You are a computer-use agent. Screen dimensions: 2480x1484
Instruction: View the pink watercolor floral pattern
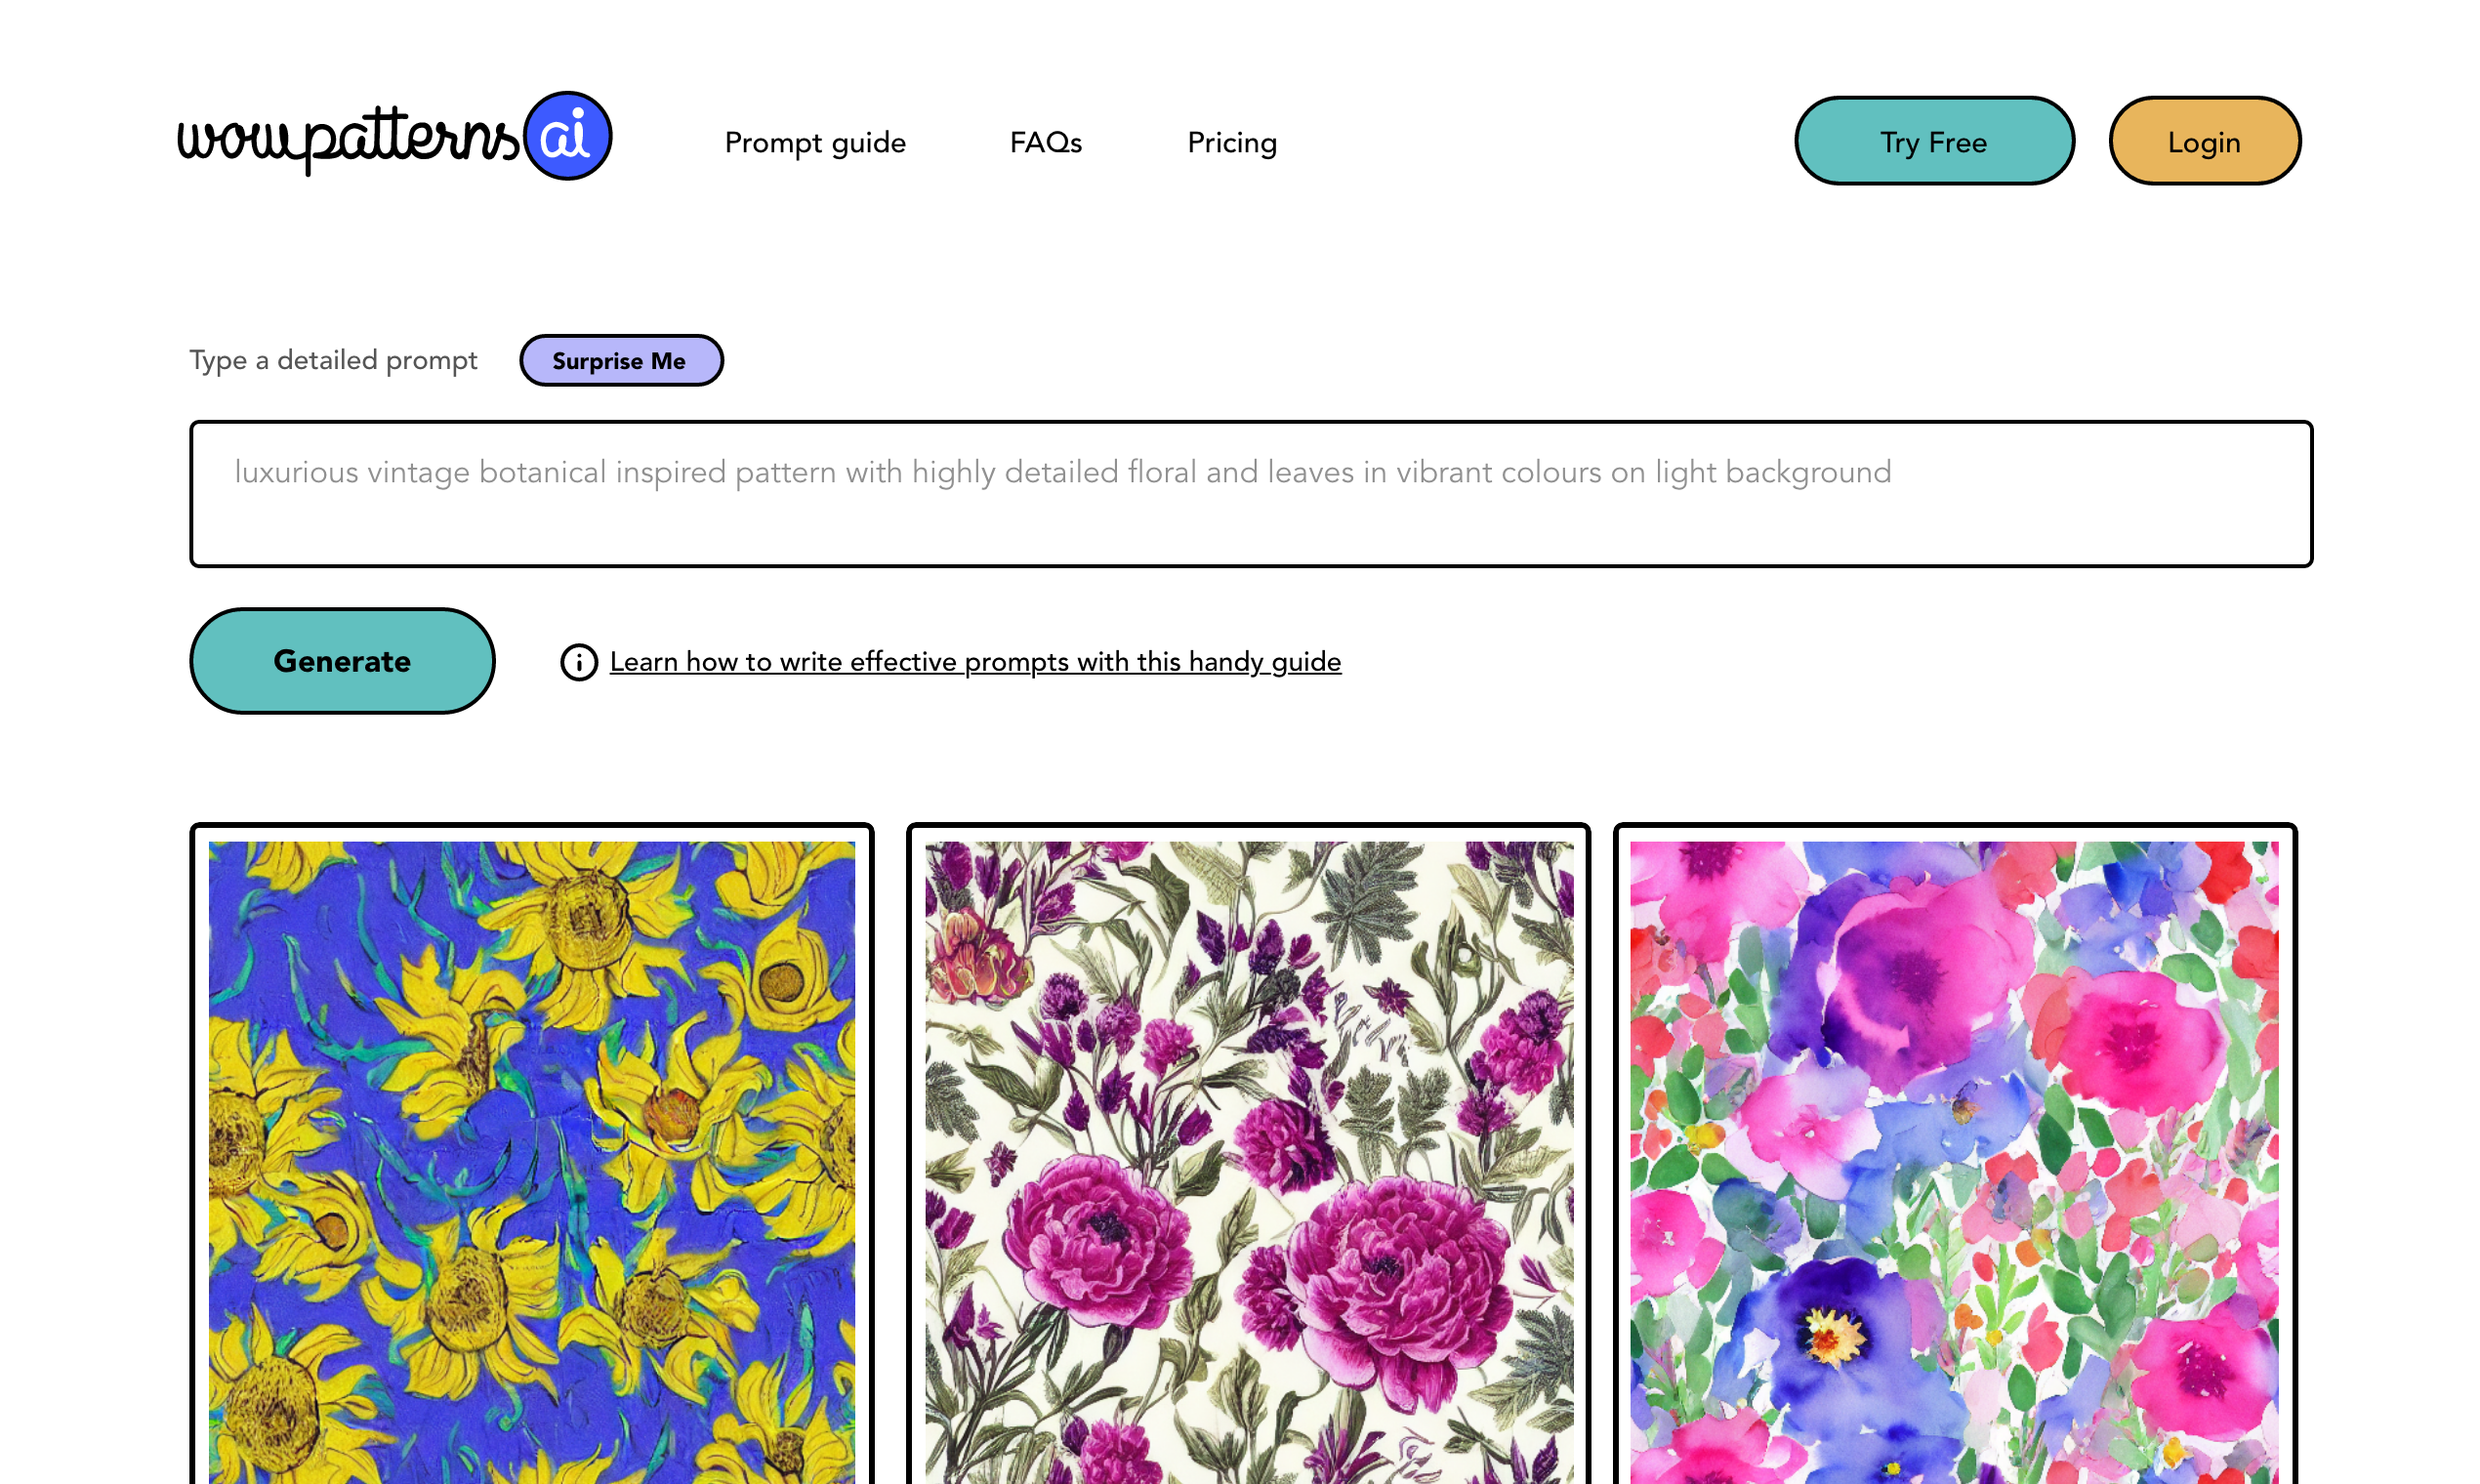coord(1953,1160)
